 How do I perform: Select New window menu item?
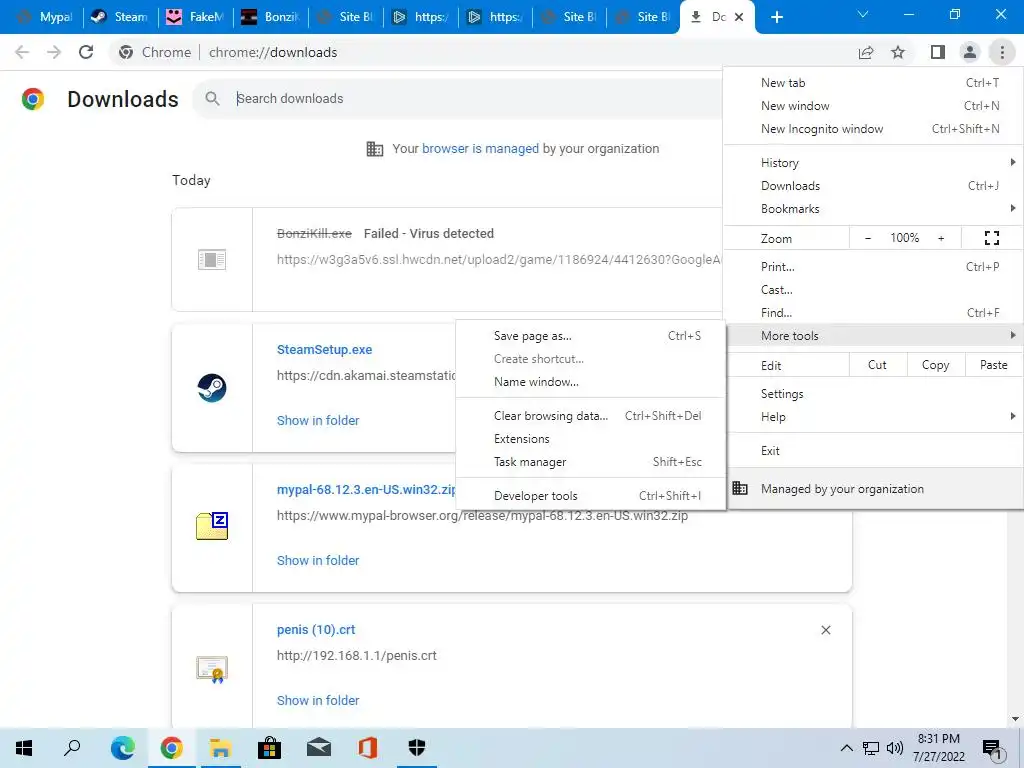(x=873, y=106)
